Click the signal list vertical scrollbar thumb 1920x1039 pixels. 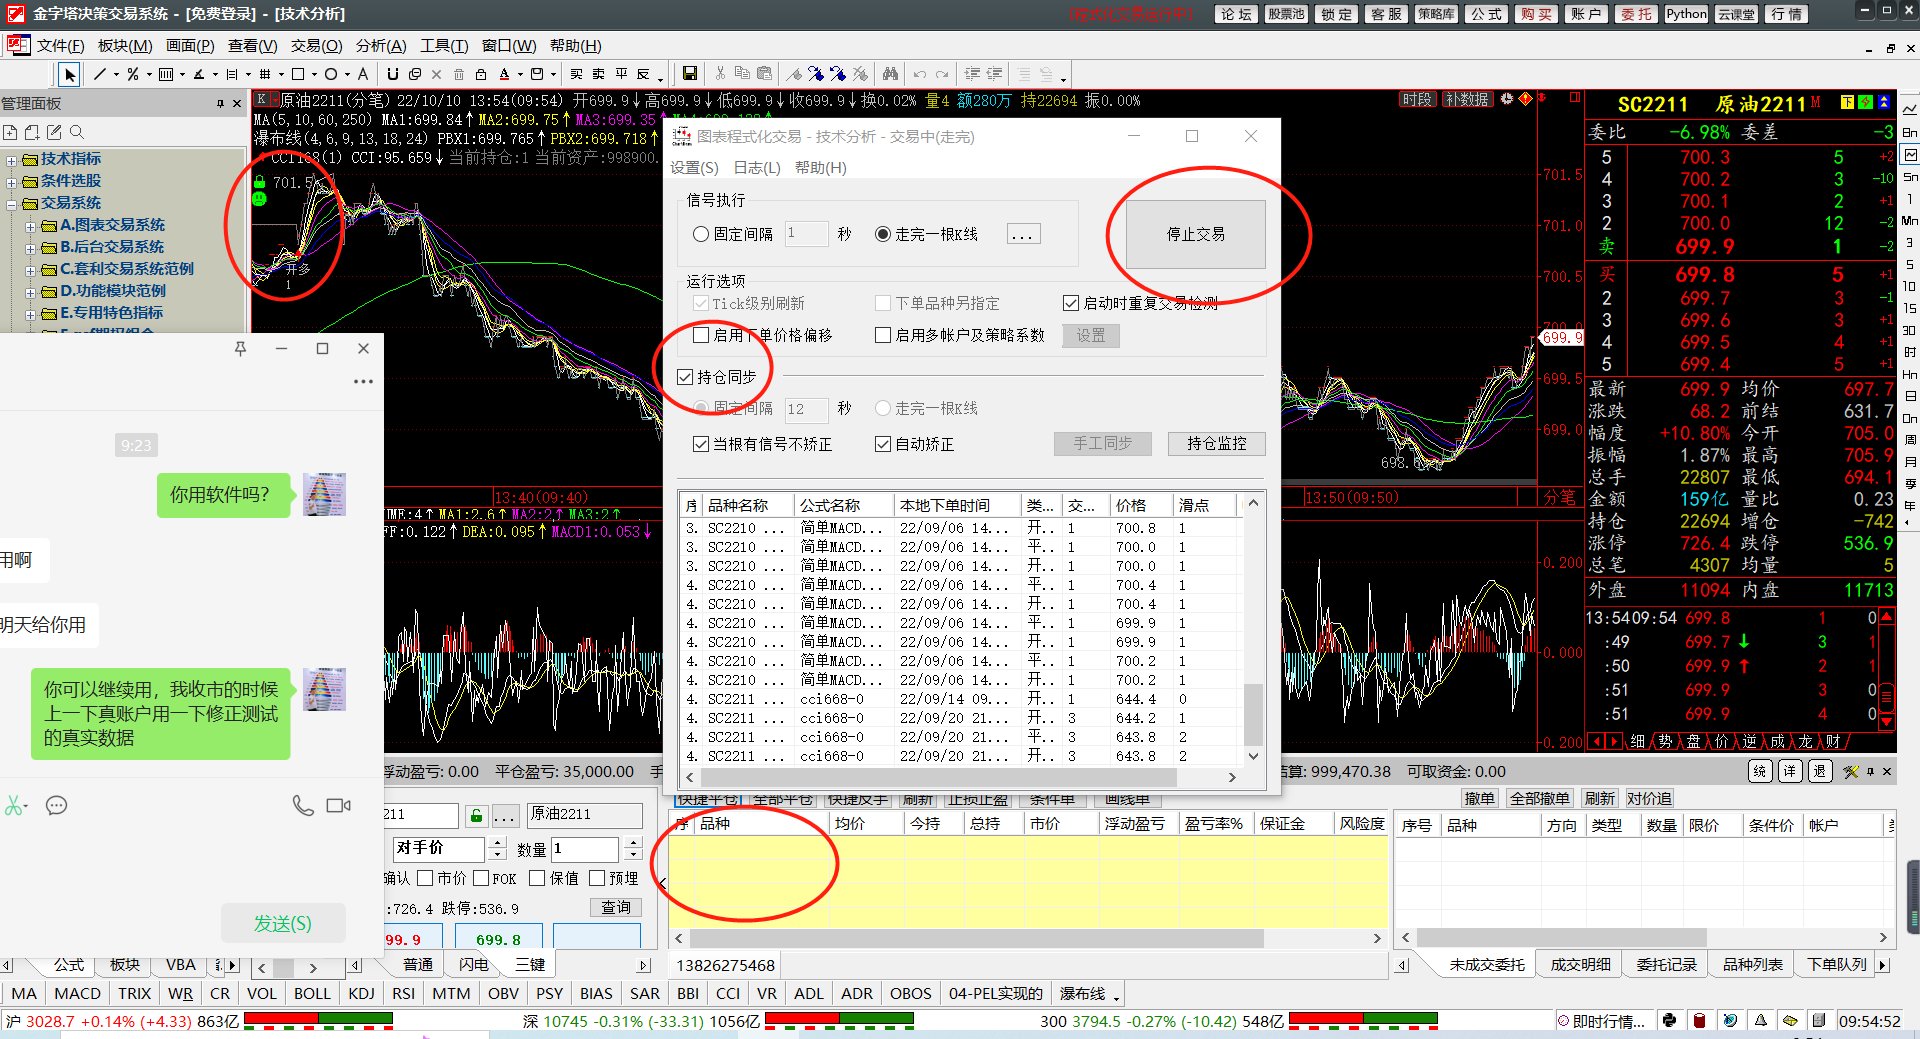(1252, 713)
